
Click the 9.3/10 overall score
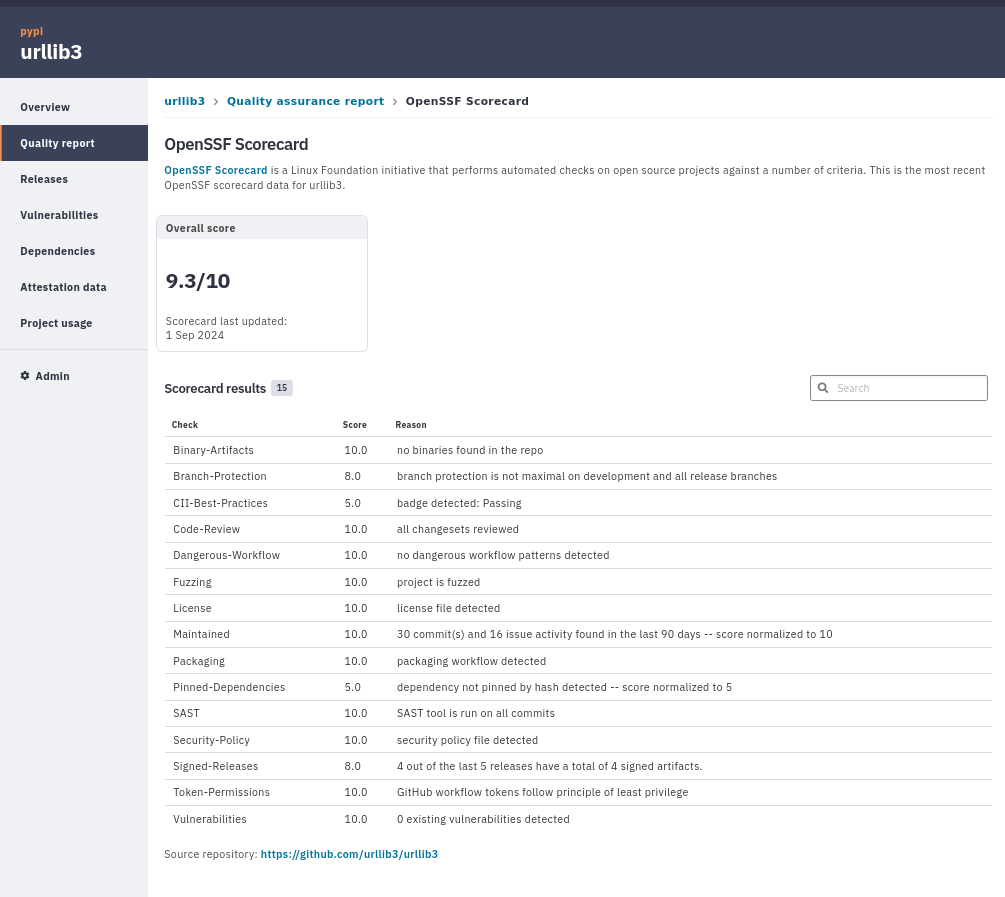pos(197,281)
